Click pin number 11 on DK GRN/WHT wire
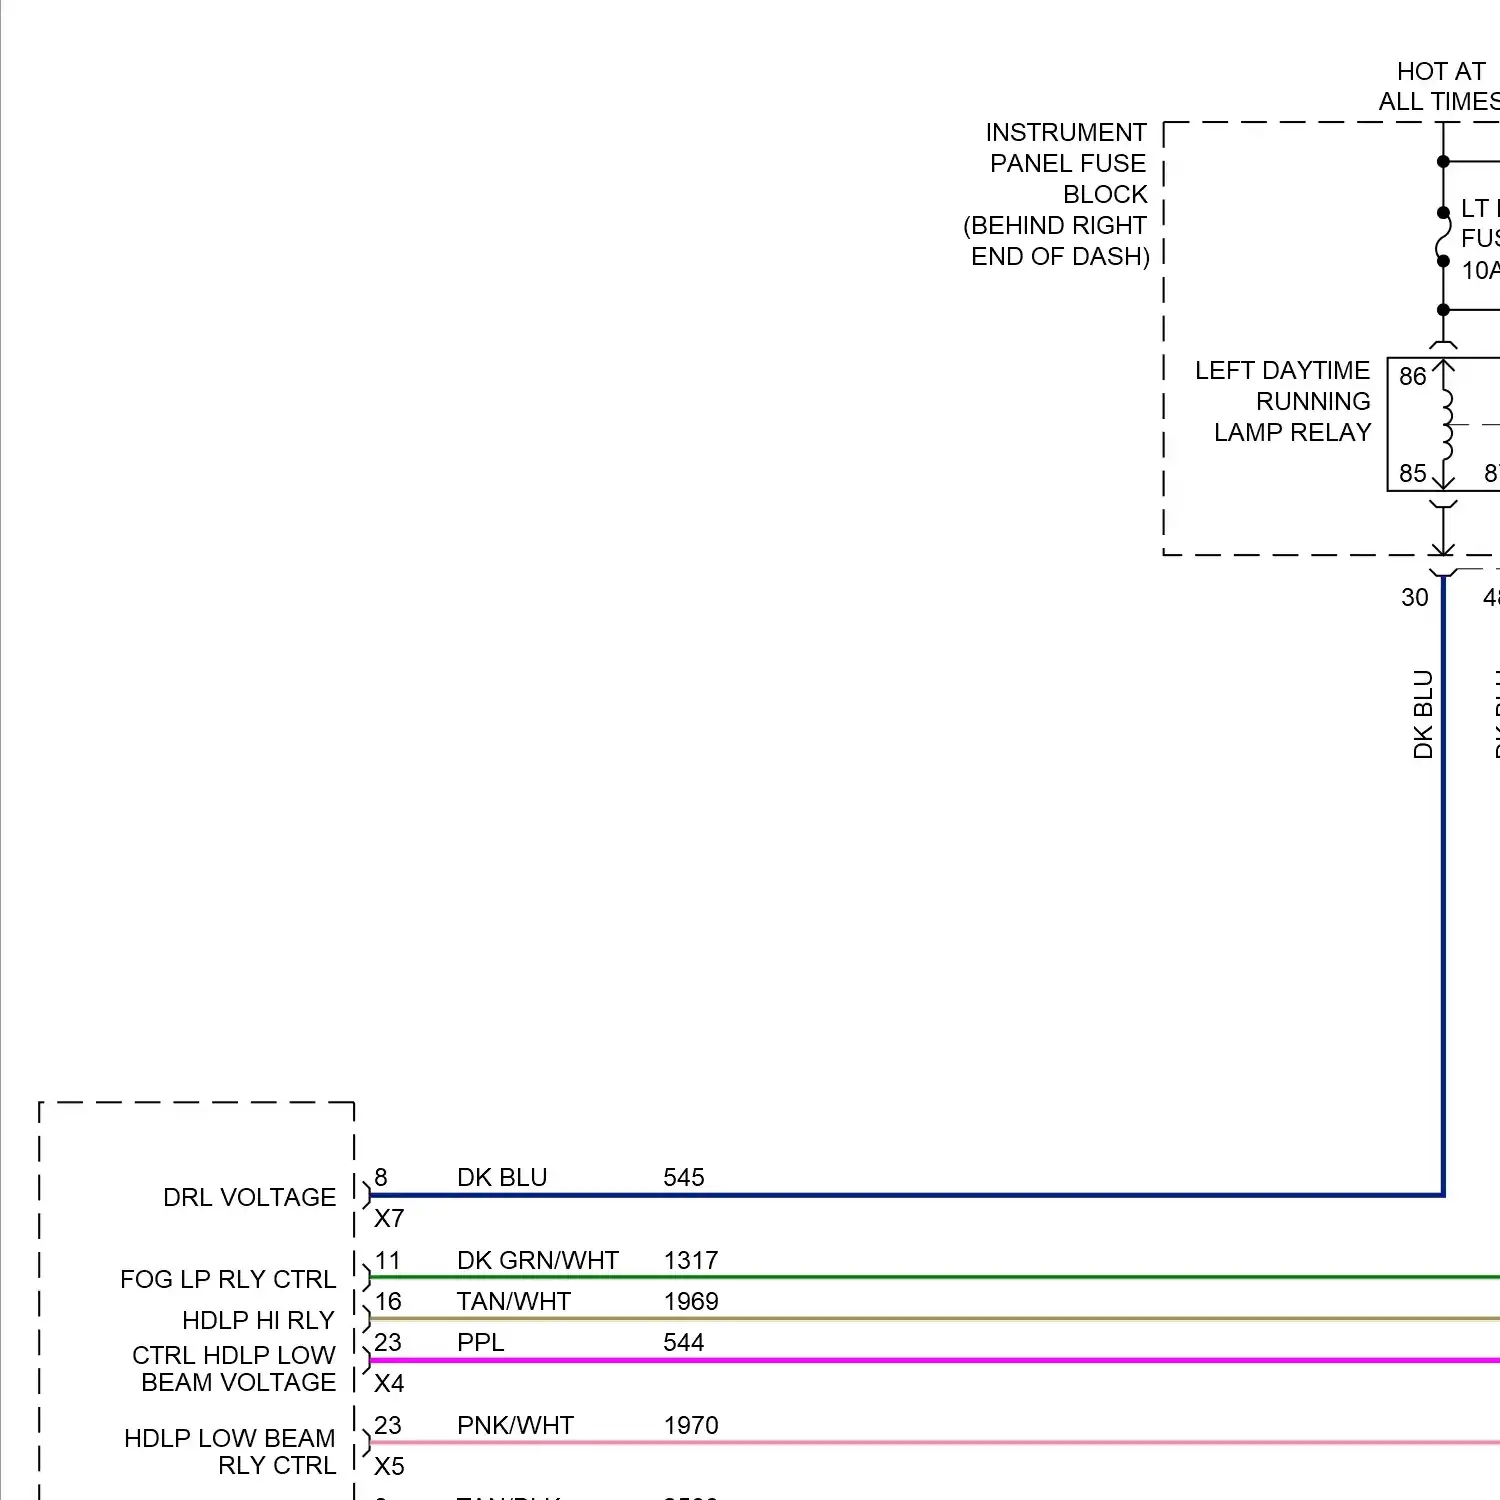The width and height of the screenshot is (1500, 1500). click(388, 1260)
